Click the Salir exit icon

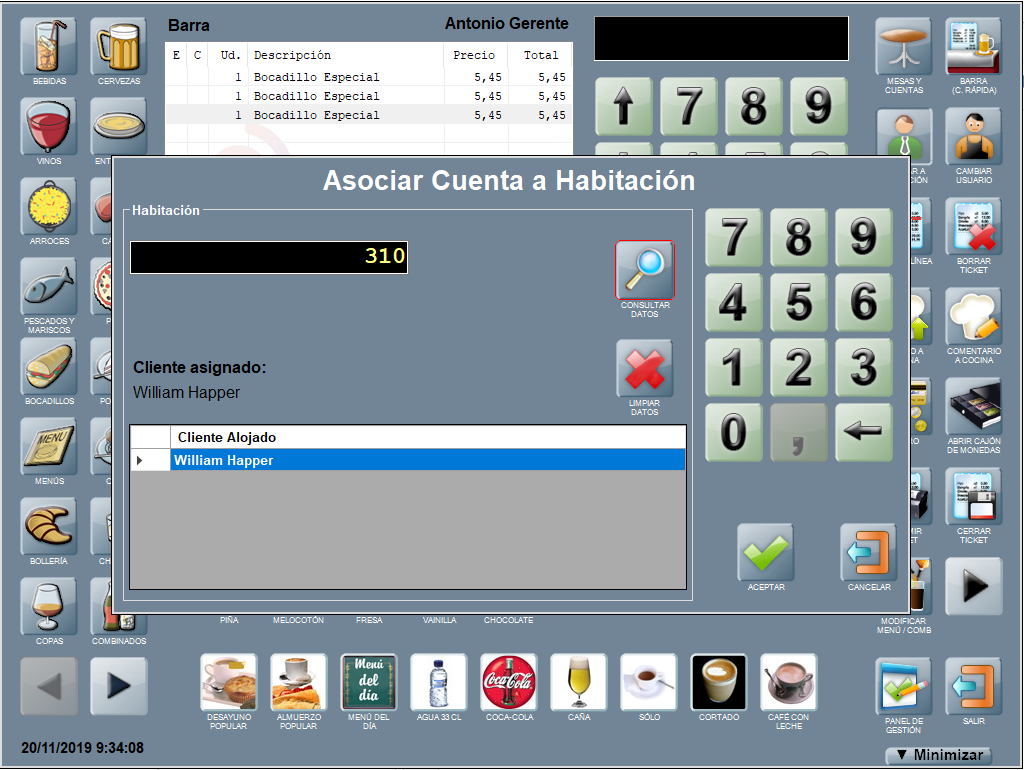[x=973, y=686]
